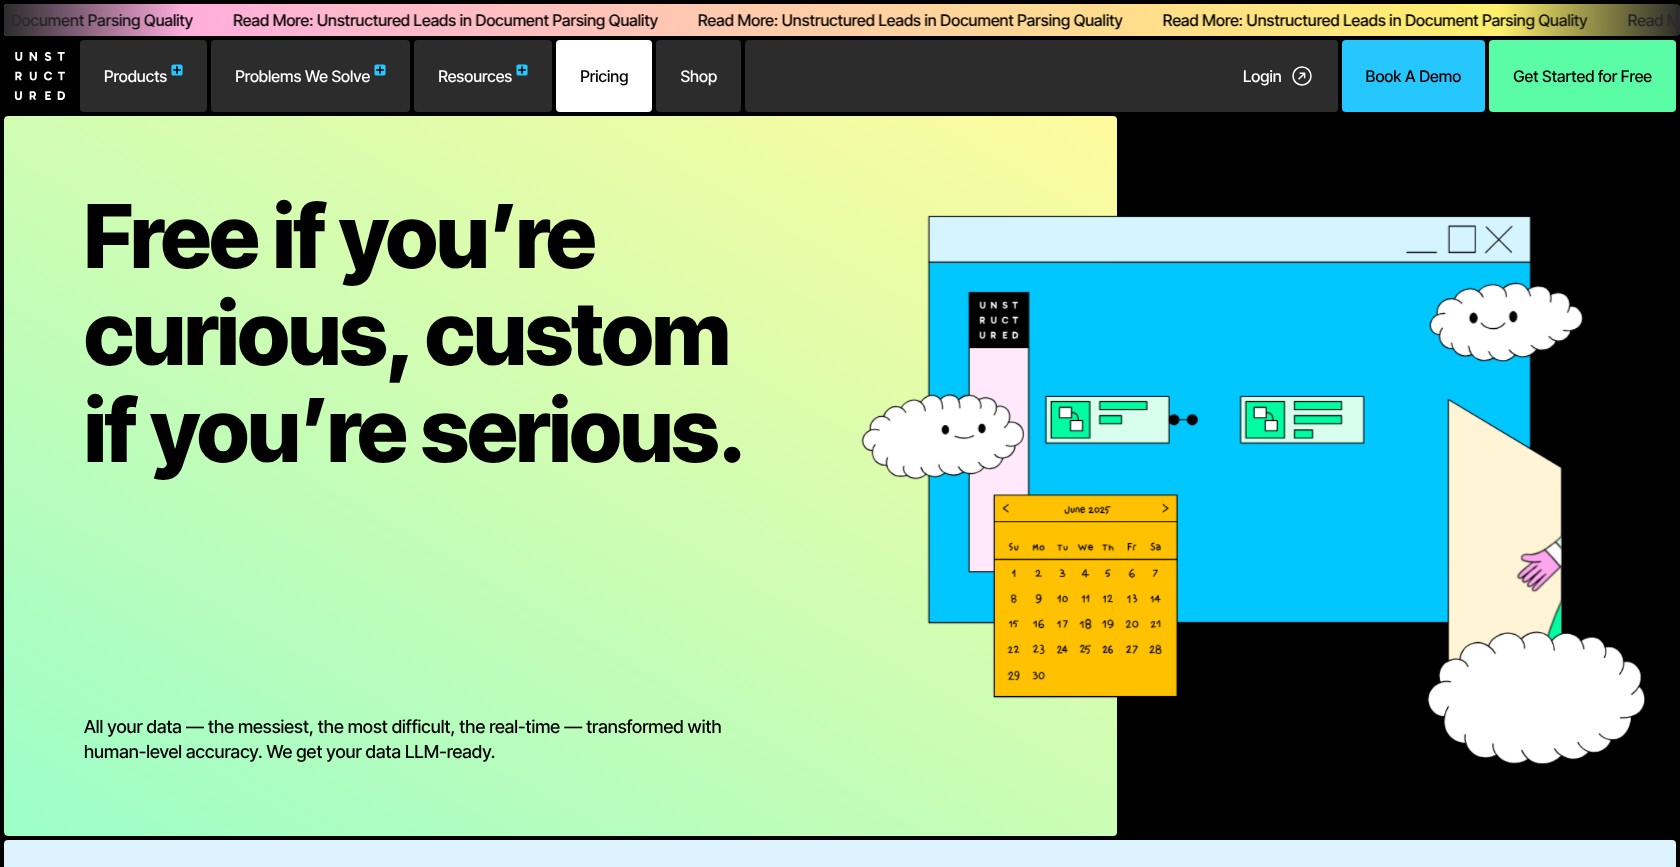This screenshot has height=867, width=1680.
Task: Go to the Shop page
Action: (x=698, y=76)
